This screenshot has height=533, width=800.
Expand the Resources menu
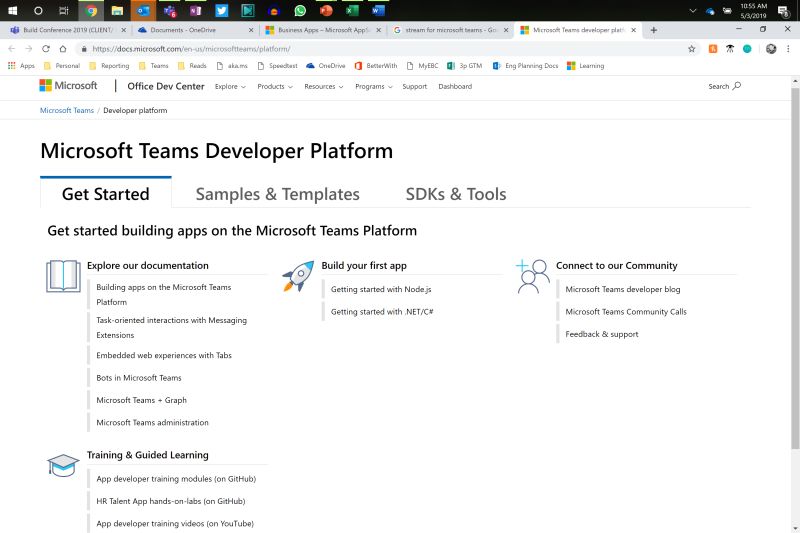click(323, 87)
